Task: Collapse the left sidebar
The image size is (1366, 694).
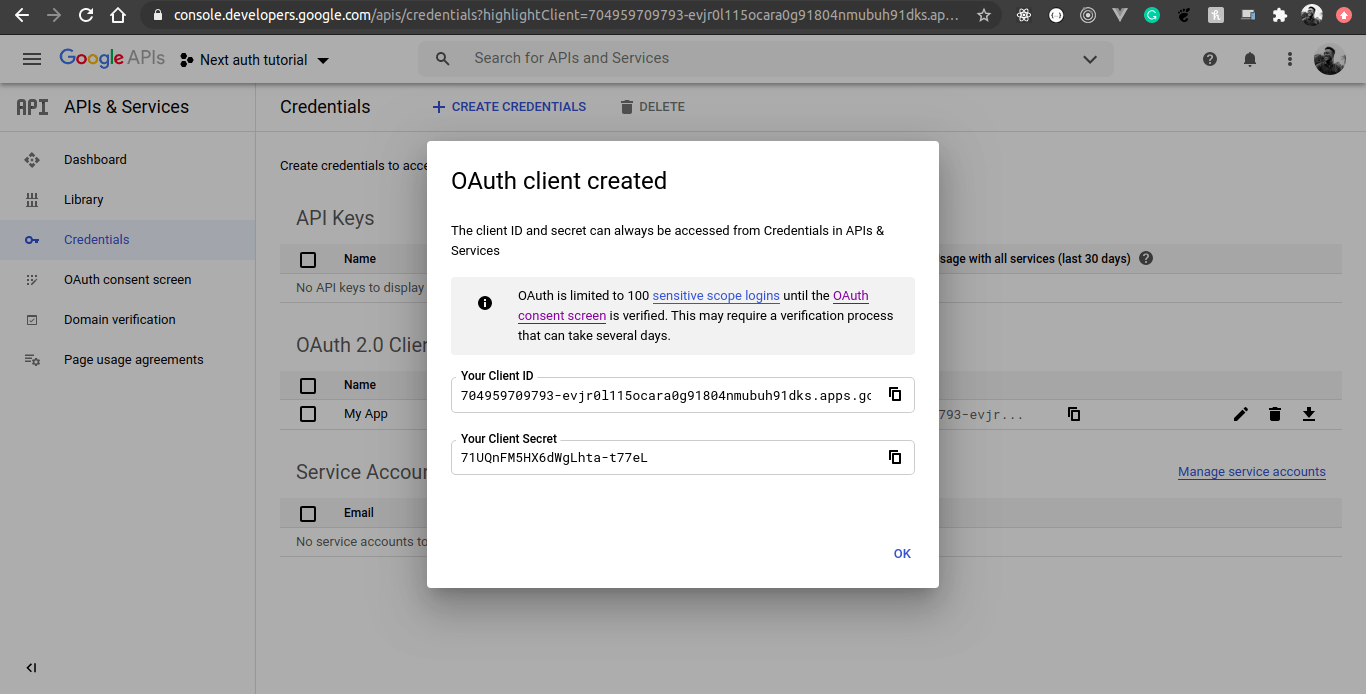Action: tap(30, 667)
